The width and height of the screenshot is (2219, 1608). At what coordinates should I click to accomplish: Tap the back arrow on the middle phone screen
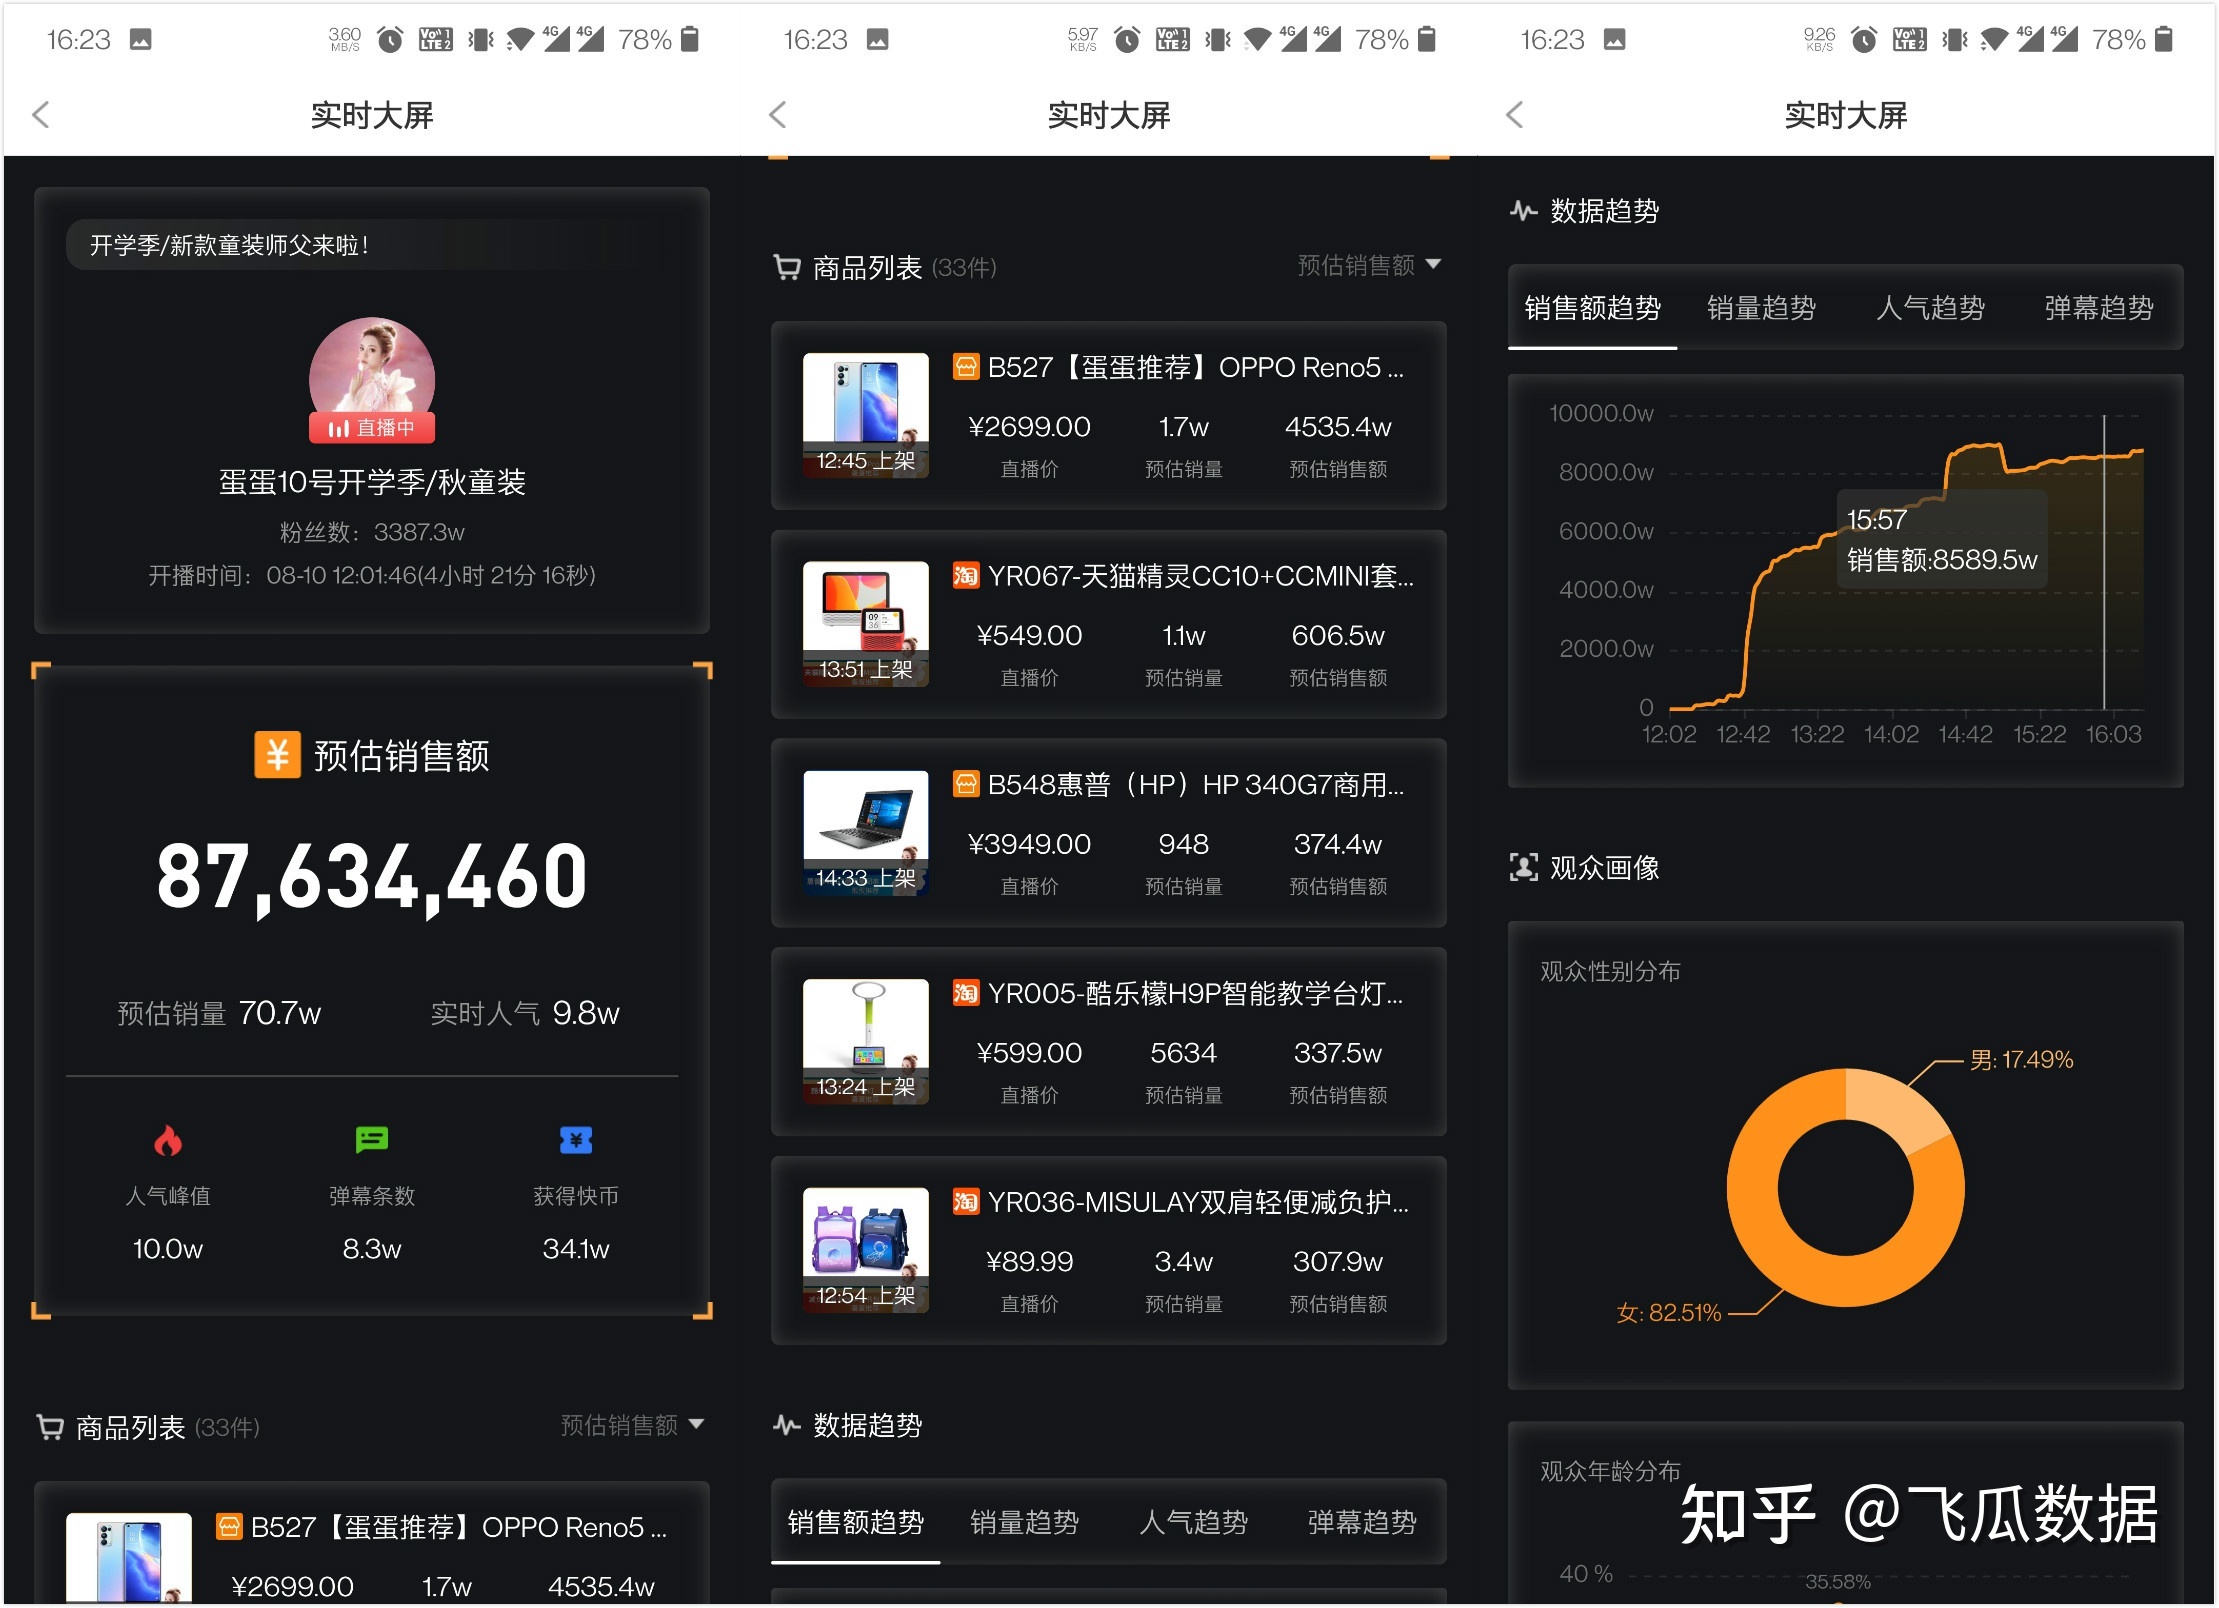(x=778, y=115)
